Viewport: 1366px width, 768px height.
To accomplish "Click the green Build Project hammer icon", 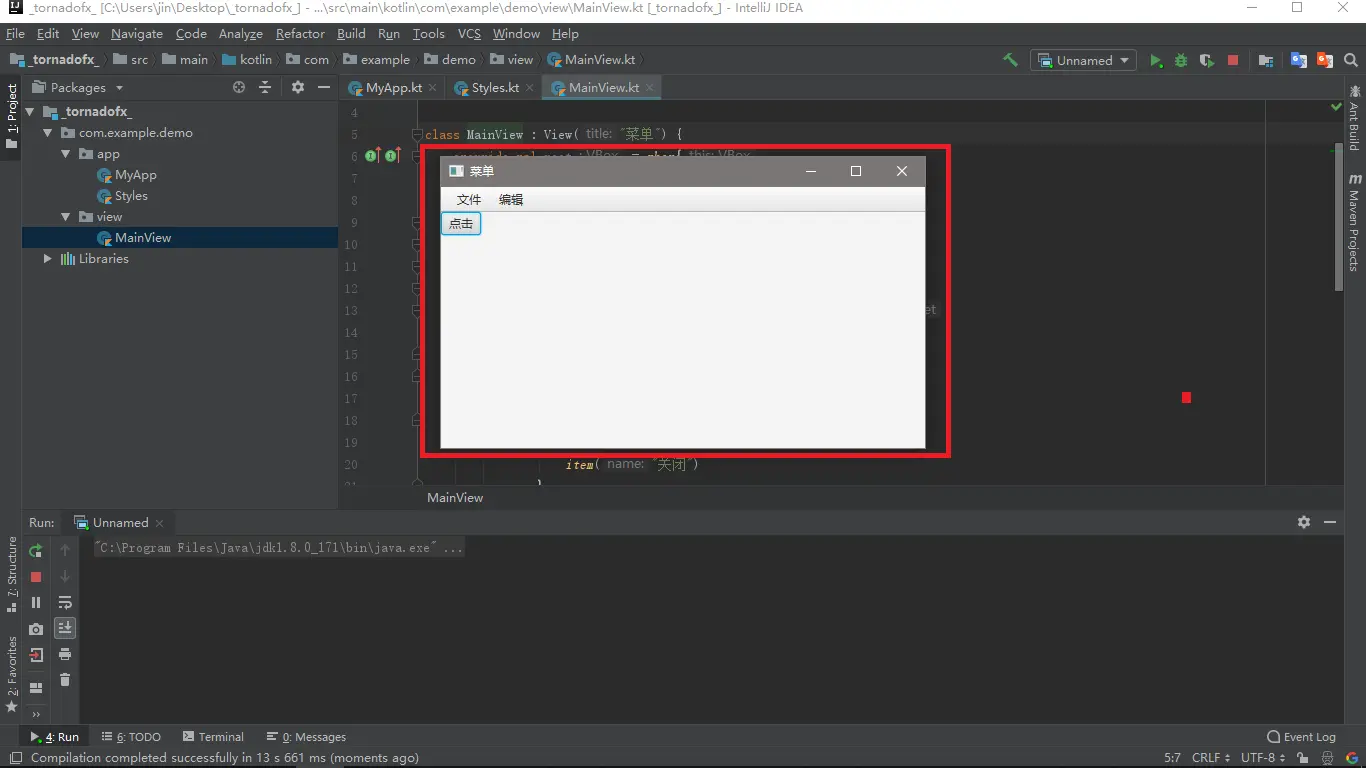I will tap(1010, 60).
